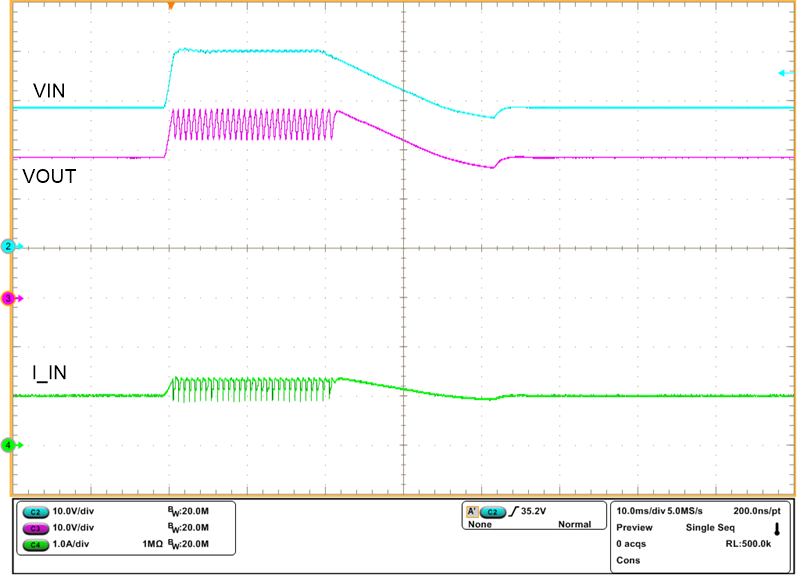The width and height of the screenshot is (800, 575).
Task: Click the 10.0ms/div timebase readout
Action: (641, 511)
